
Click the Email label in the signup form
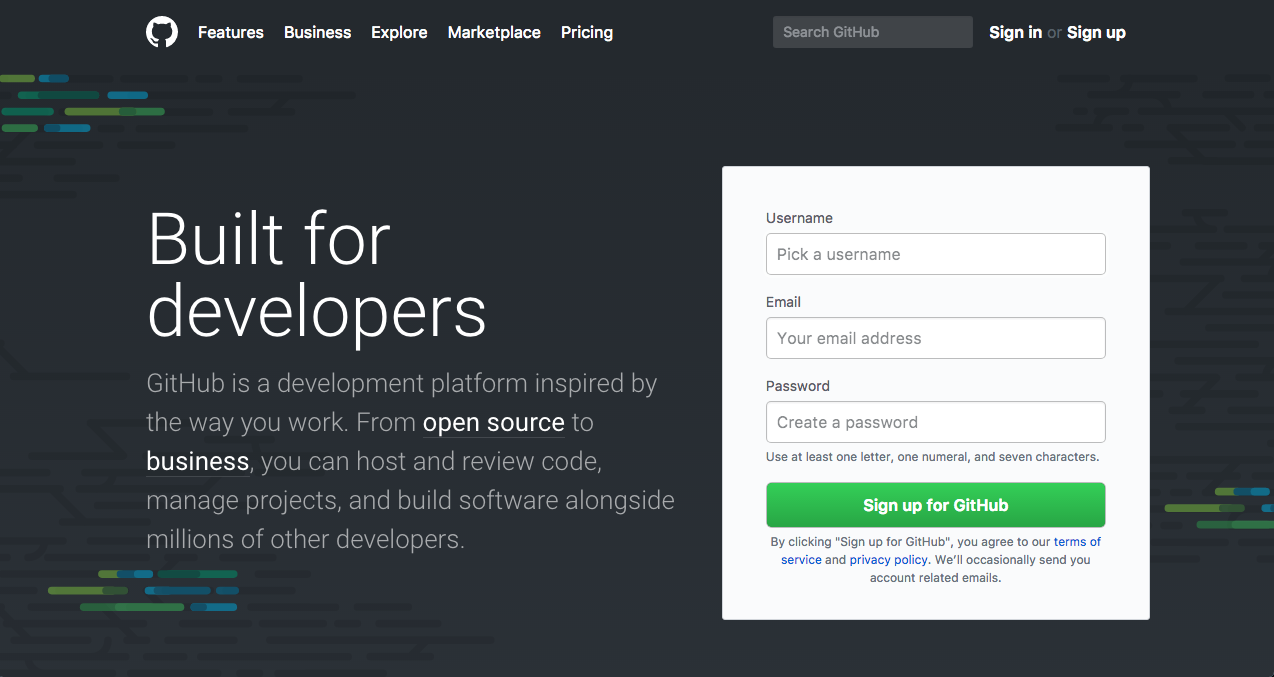(783, 302)
